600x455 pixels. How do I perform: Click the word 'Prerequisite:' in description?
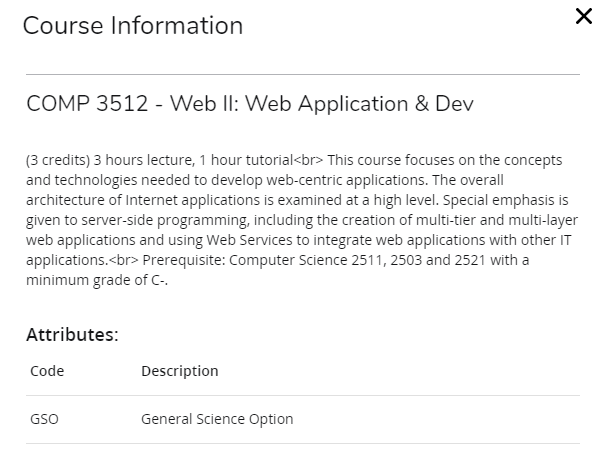184,260
